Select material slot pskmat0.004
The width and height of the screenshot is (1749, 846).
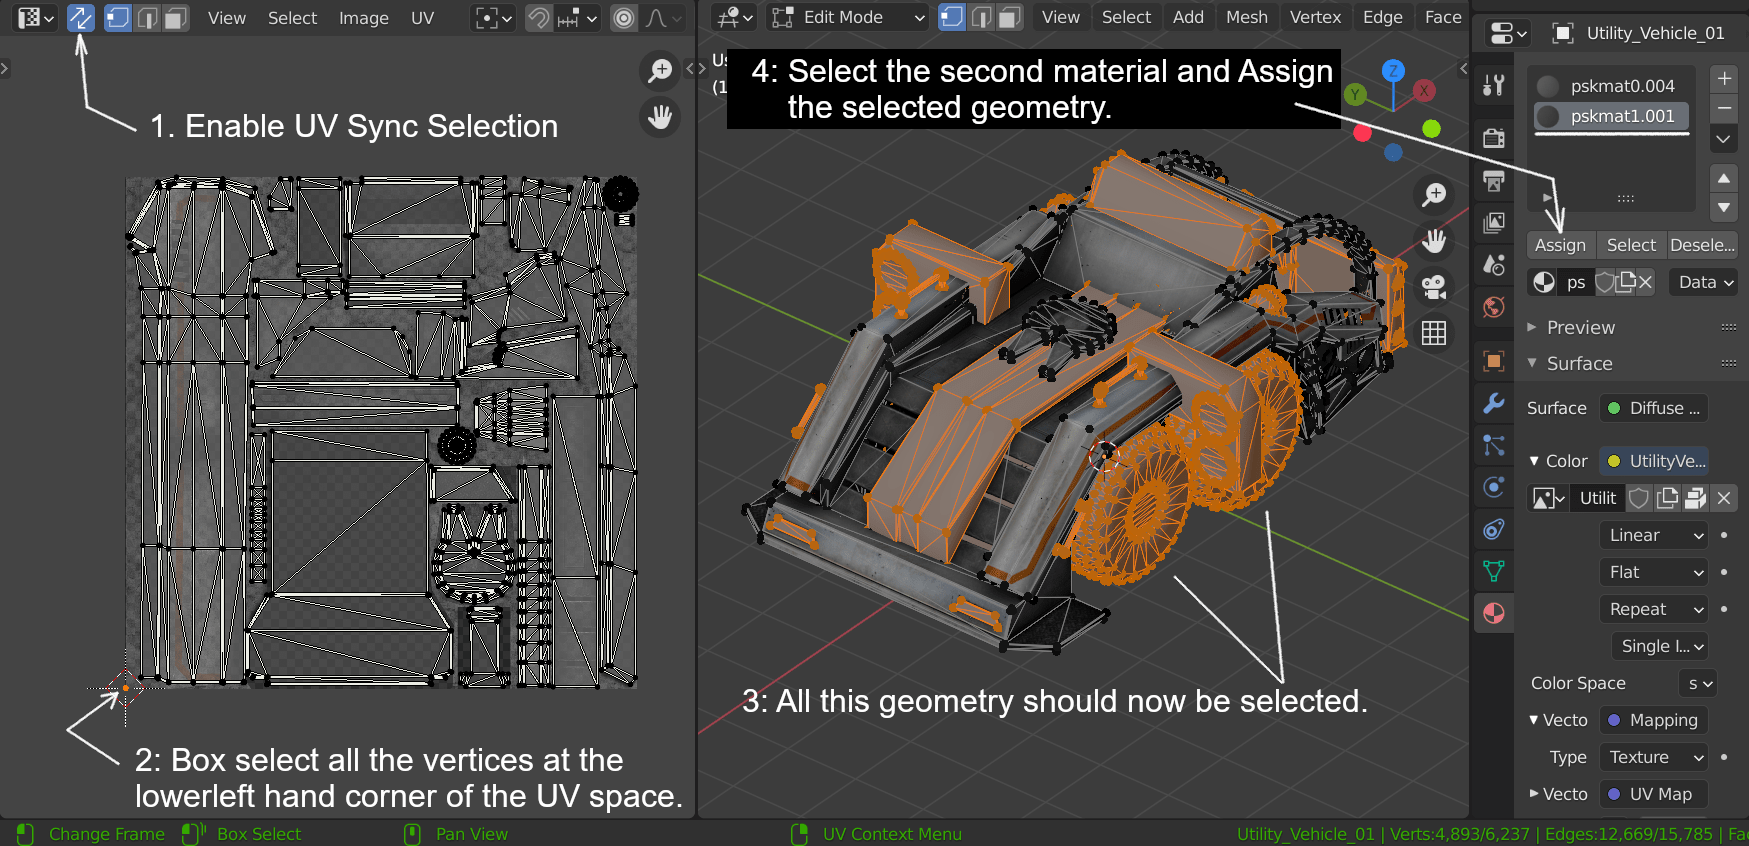tap(1612, 86)
